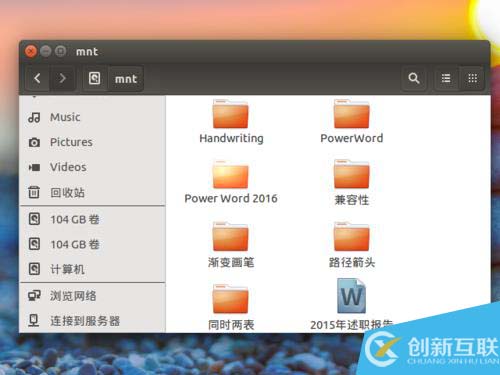
Task: Open 计算机 in the sidebar
Action: pos(67,269)
